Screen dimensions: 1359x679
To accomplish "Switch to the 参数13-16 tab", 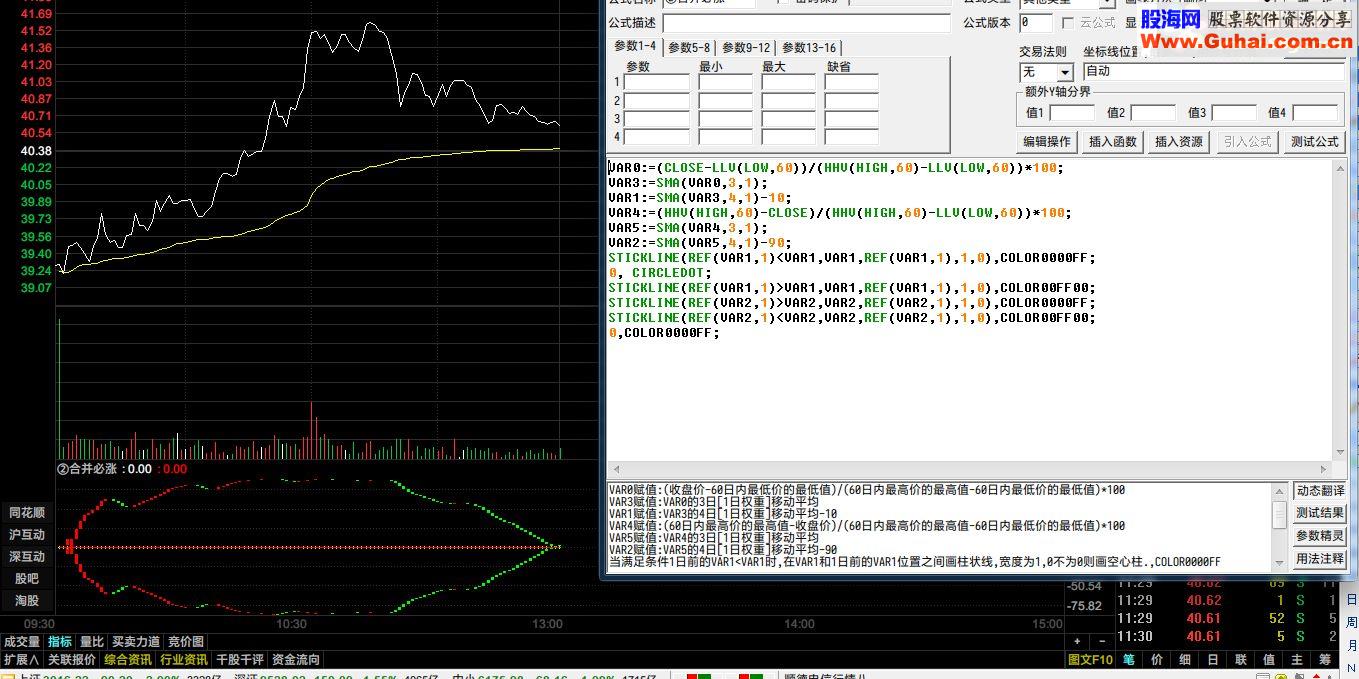I will point(809,48).
